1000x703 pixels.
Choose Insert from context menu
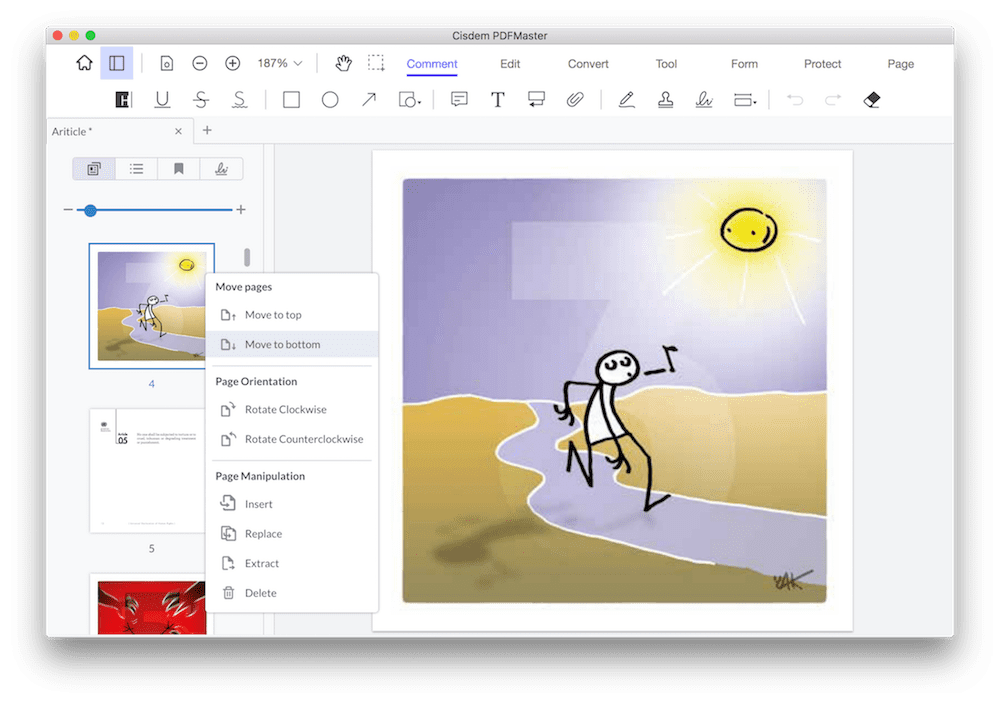pyautogui.click(x=292, y=504)
